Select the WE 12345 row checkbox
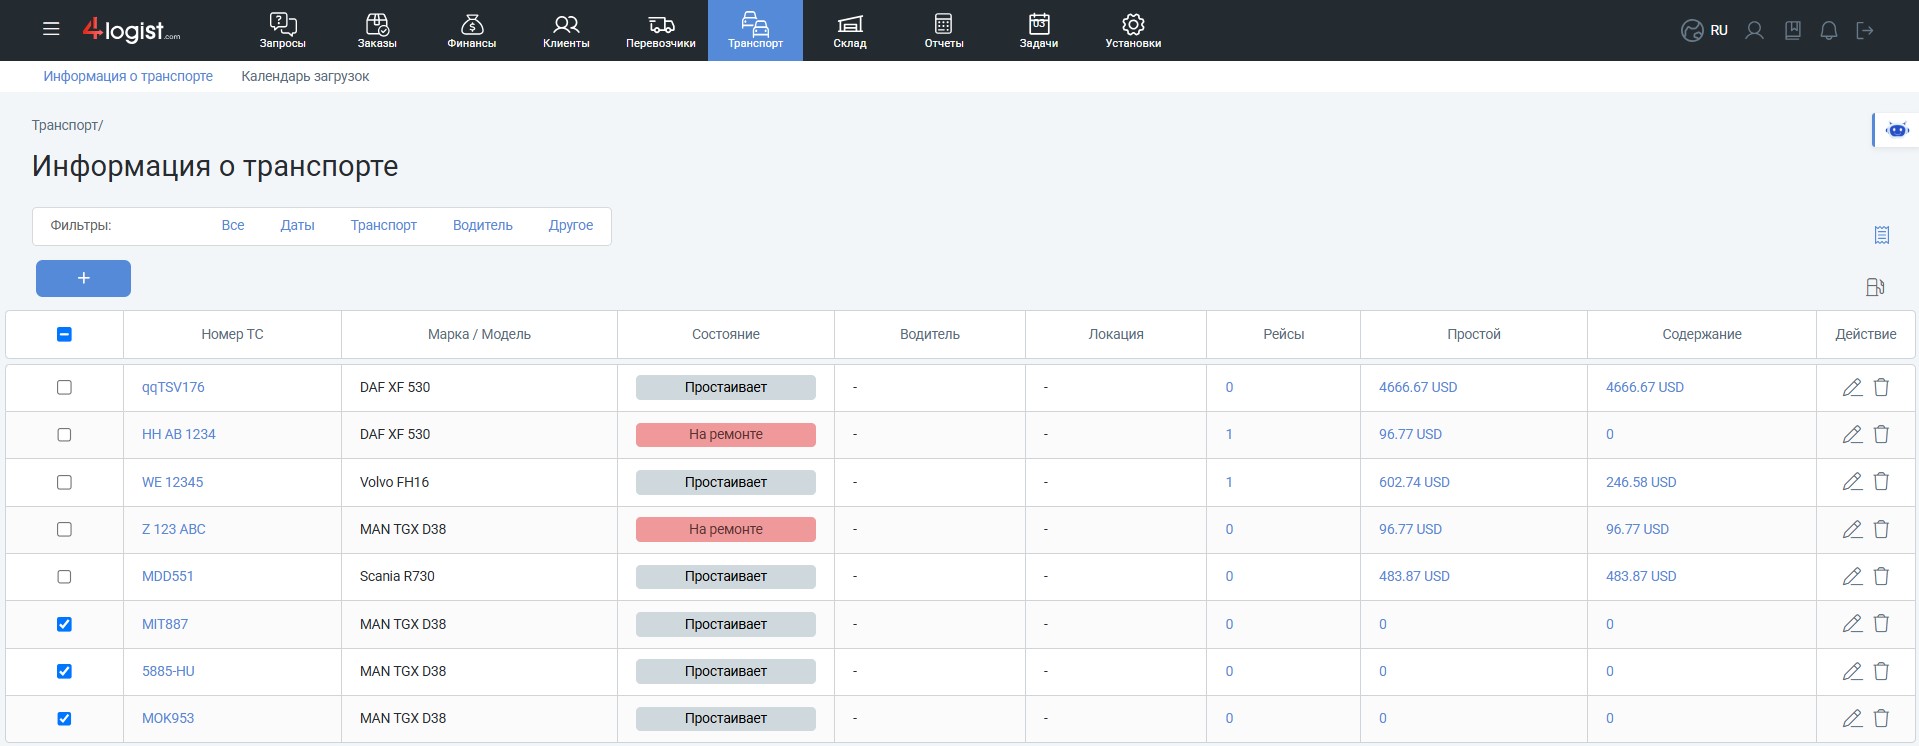The image size is (1919, 746). point(64,482)
